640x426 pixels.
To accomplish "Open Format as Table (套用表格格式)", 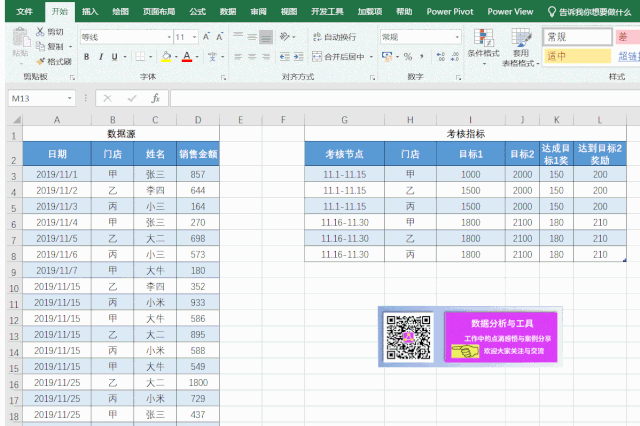I will [521, 47].
